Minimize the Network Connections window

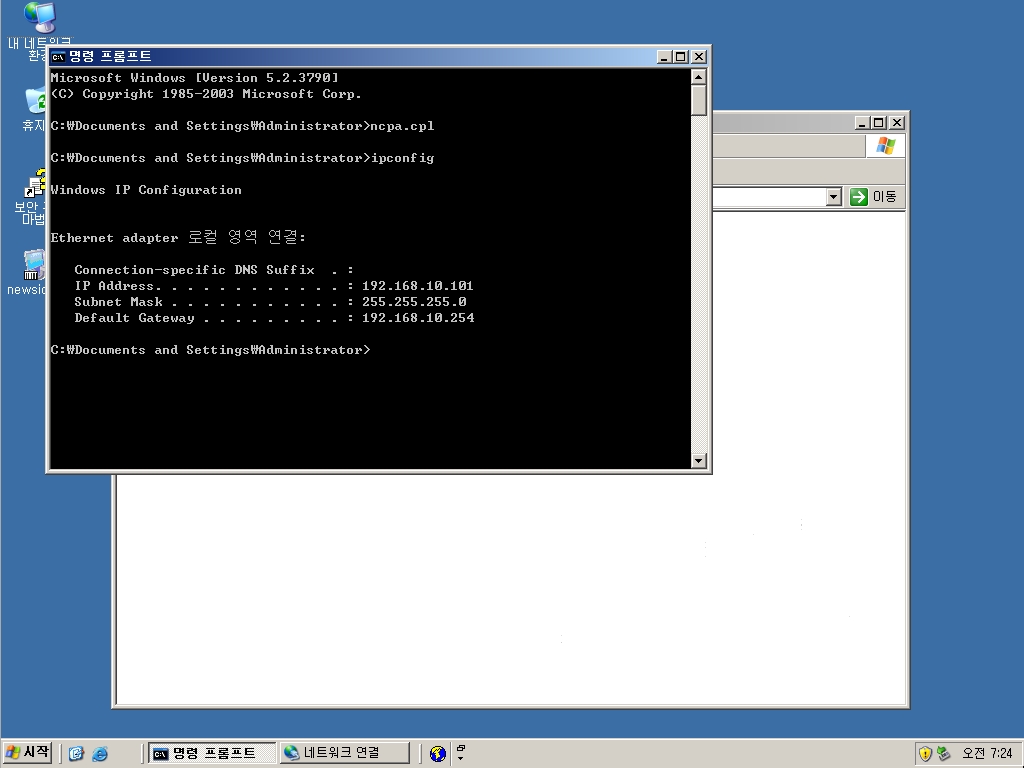862,123
